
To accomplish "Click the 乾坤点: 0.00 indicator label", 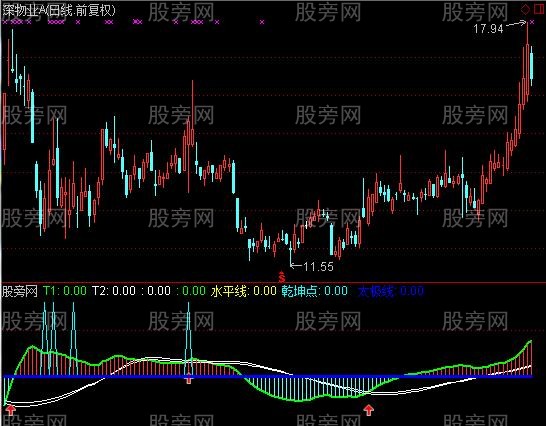I will coord(314,291).
